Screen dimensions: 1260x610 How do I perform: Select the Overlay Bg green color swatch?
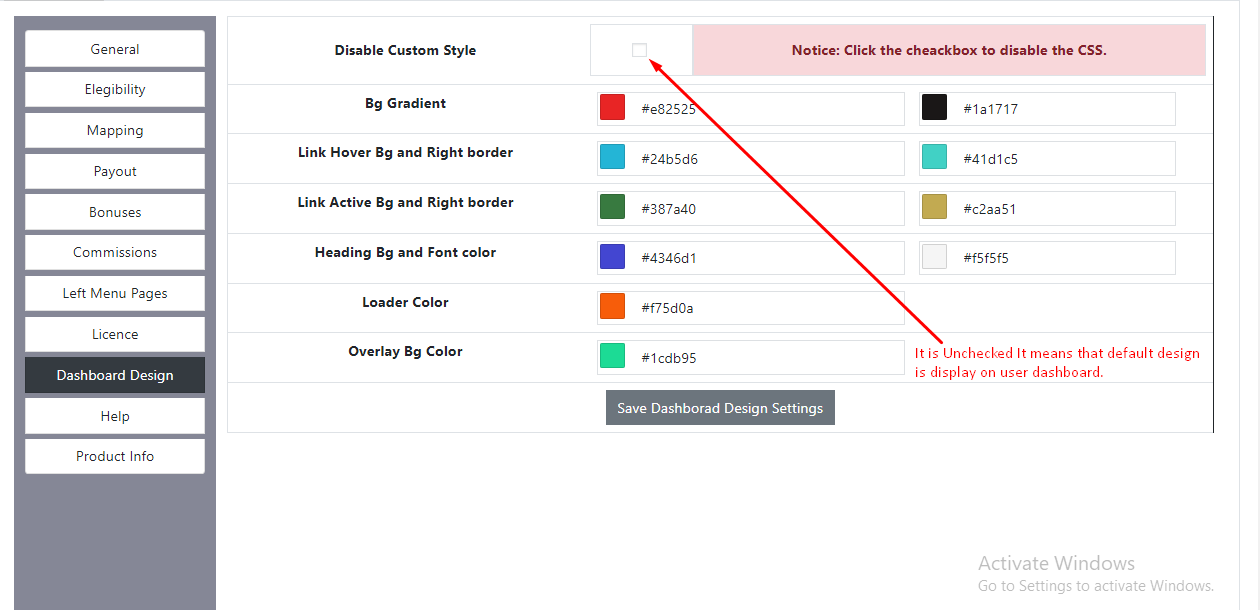click(612, 356)
